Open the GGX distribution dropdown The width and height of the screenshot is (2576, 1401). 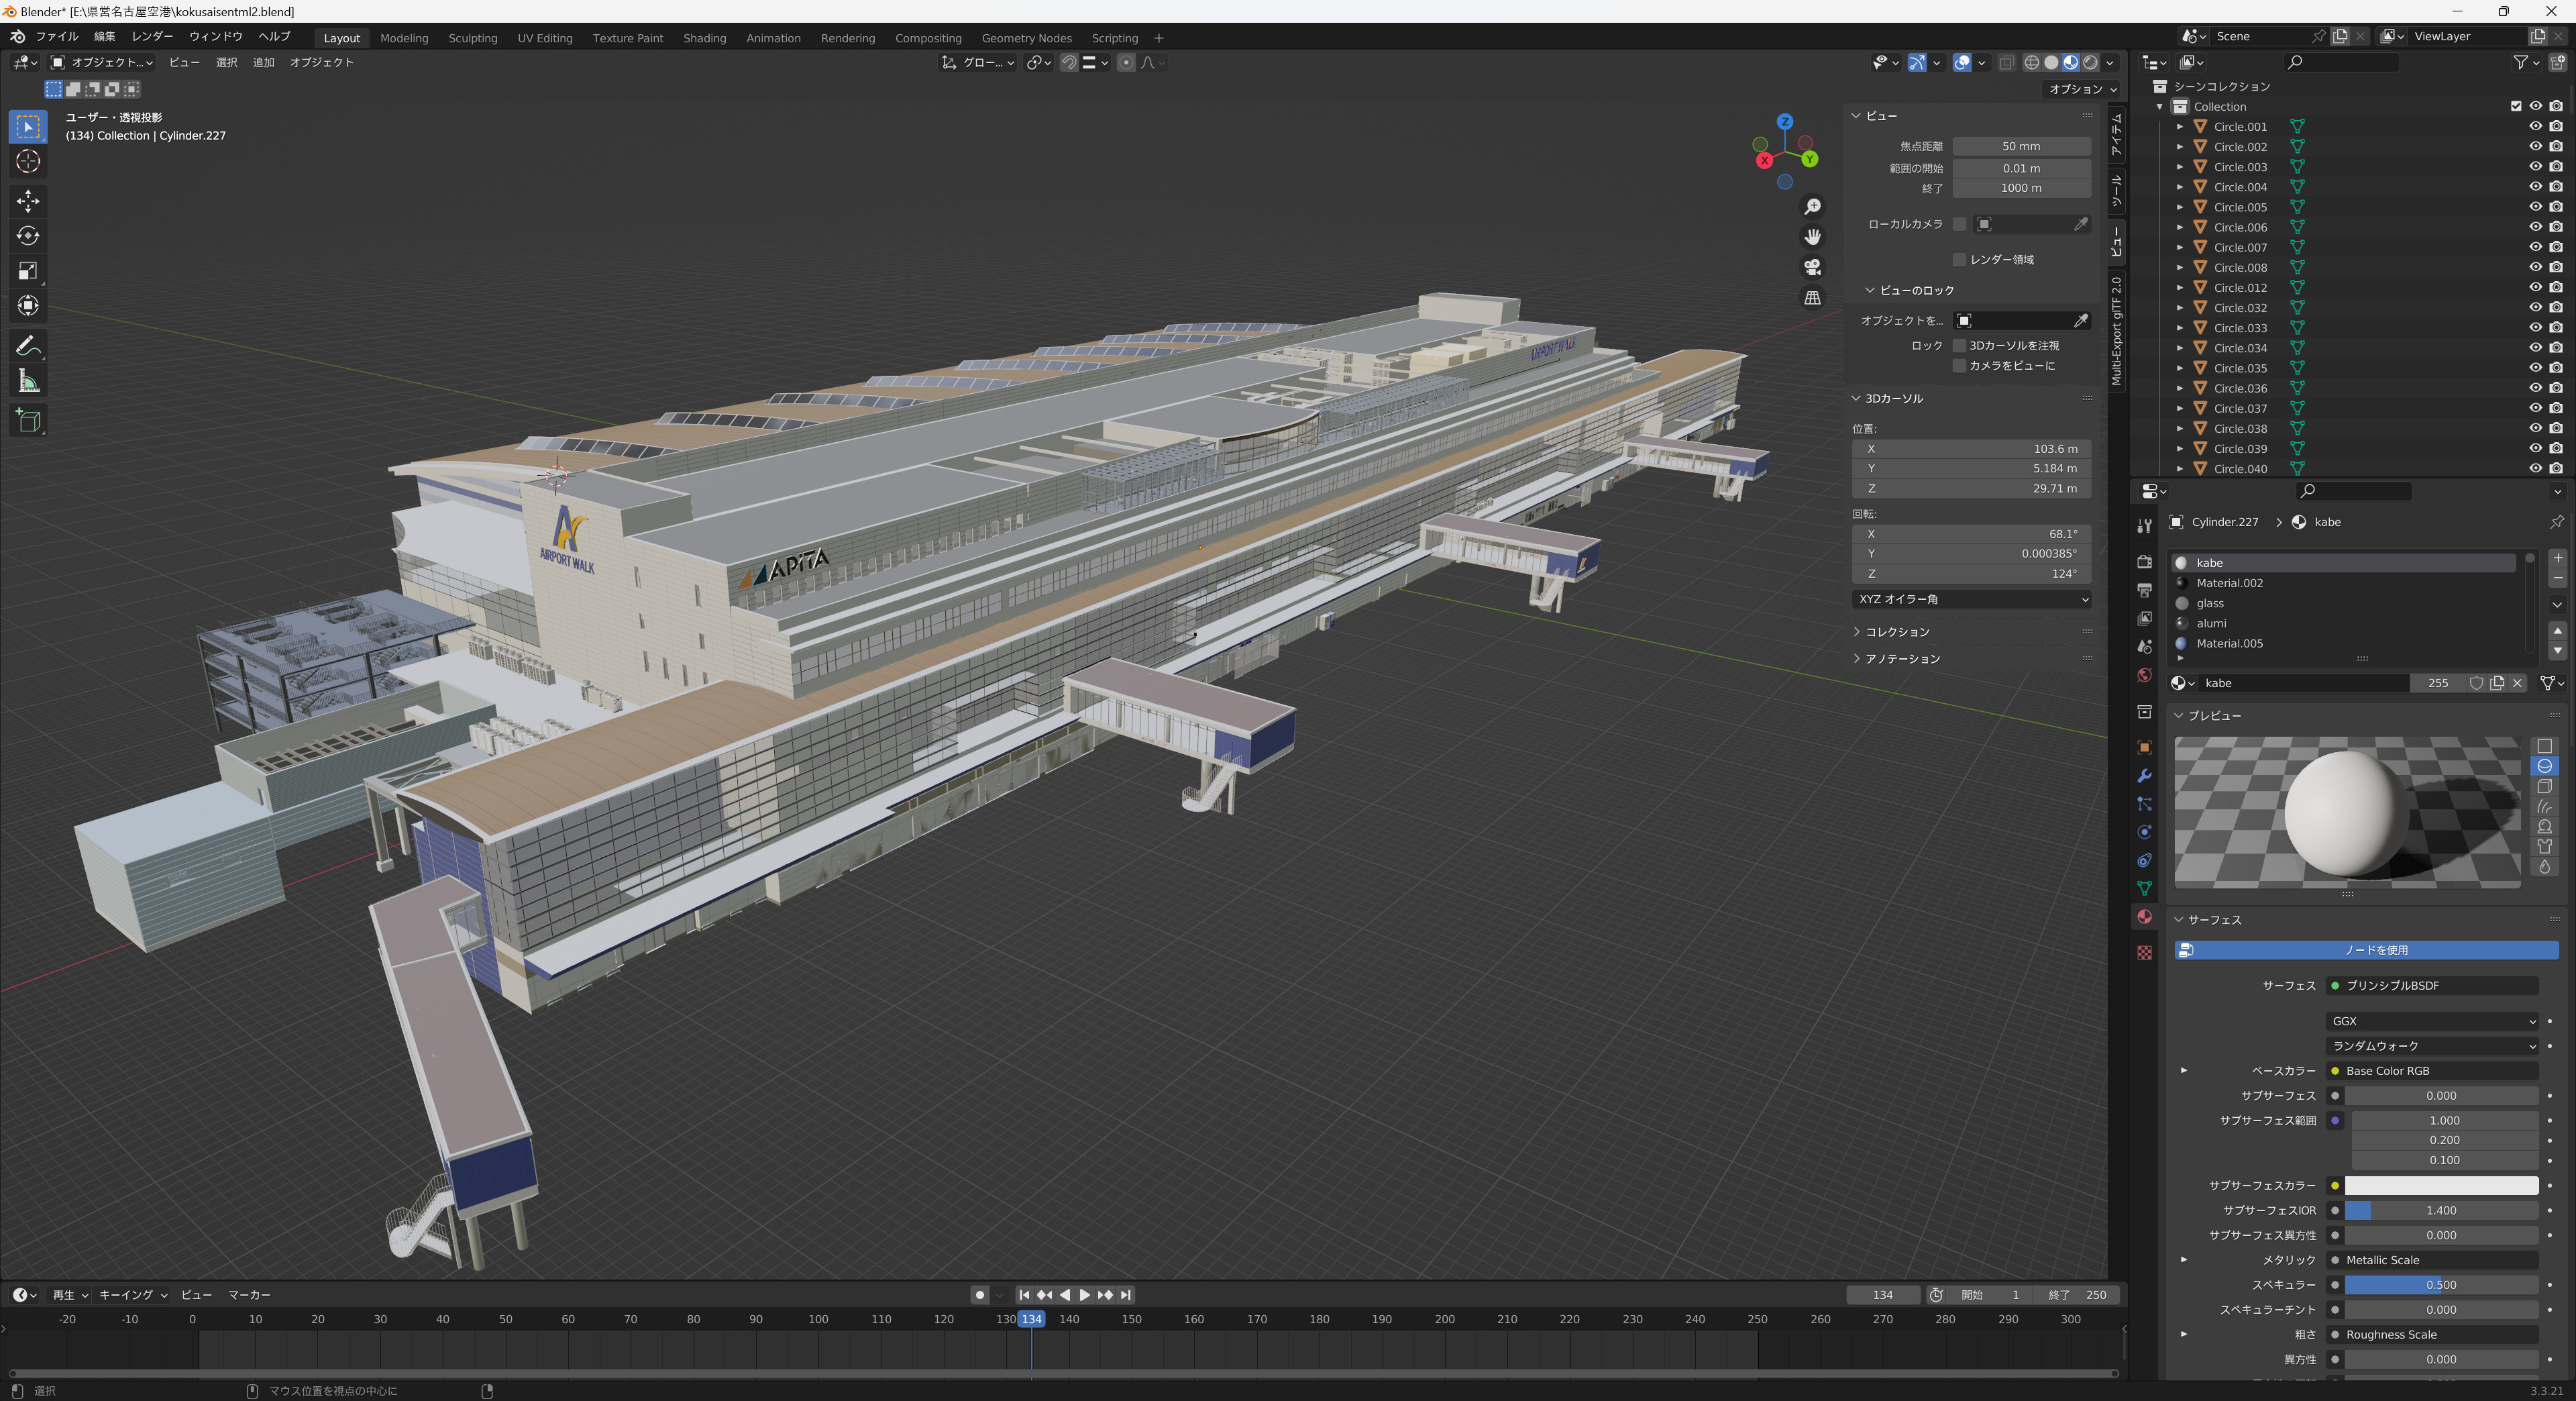coord(2432,1021)
